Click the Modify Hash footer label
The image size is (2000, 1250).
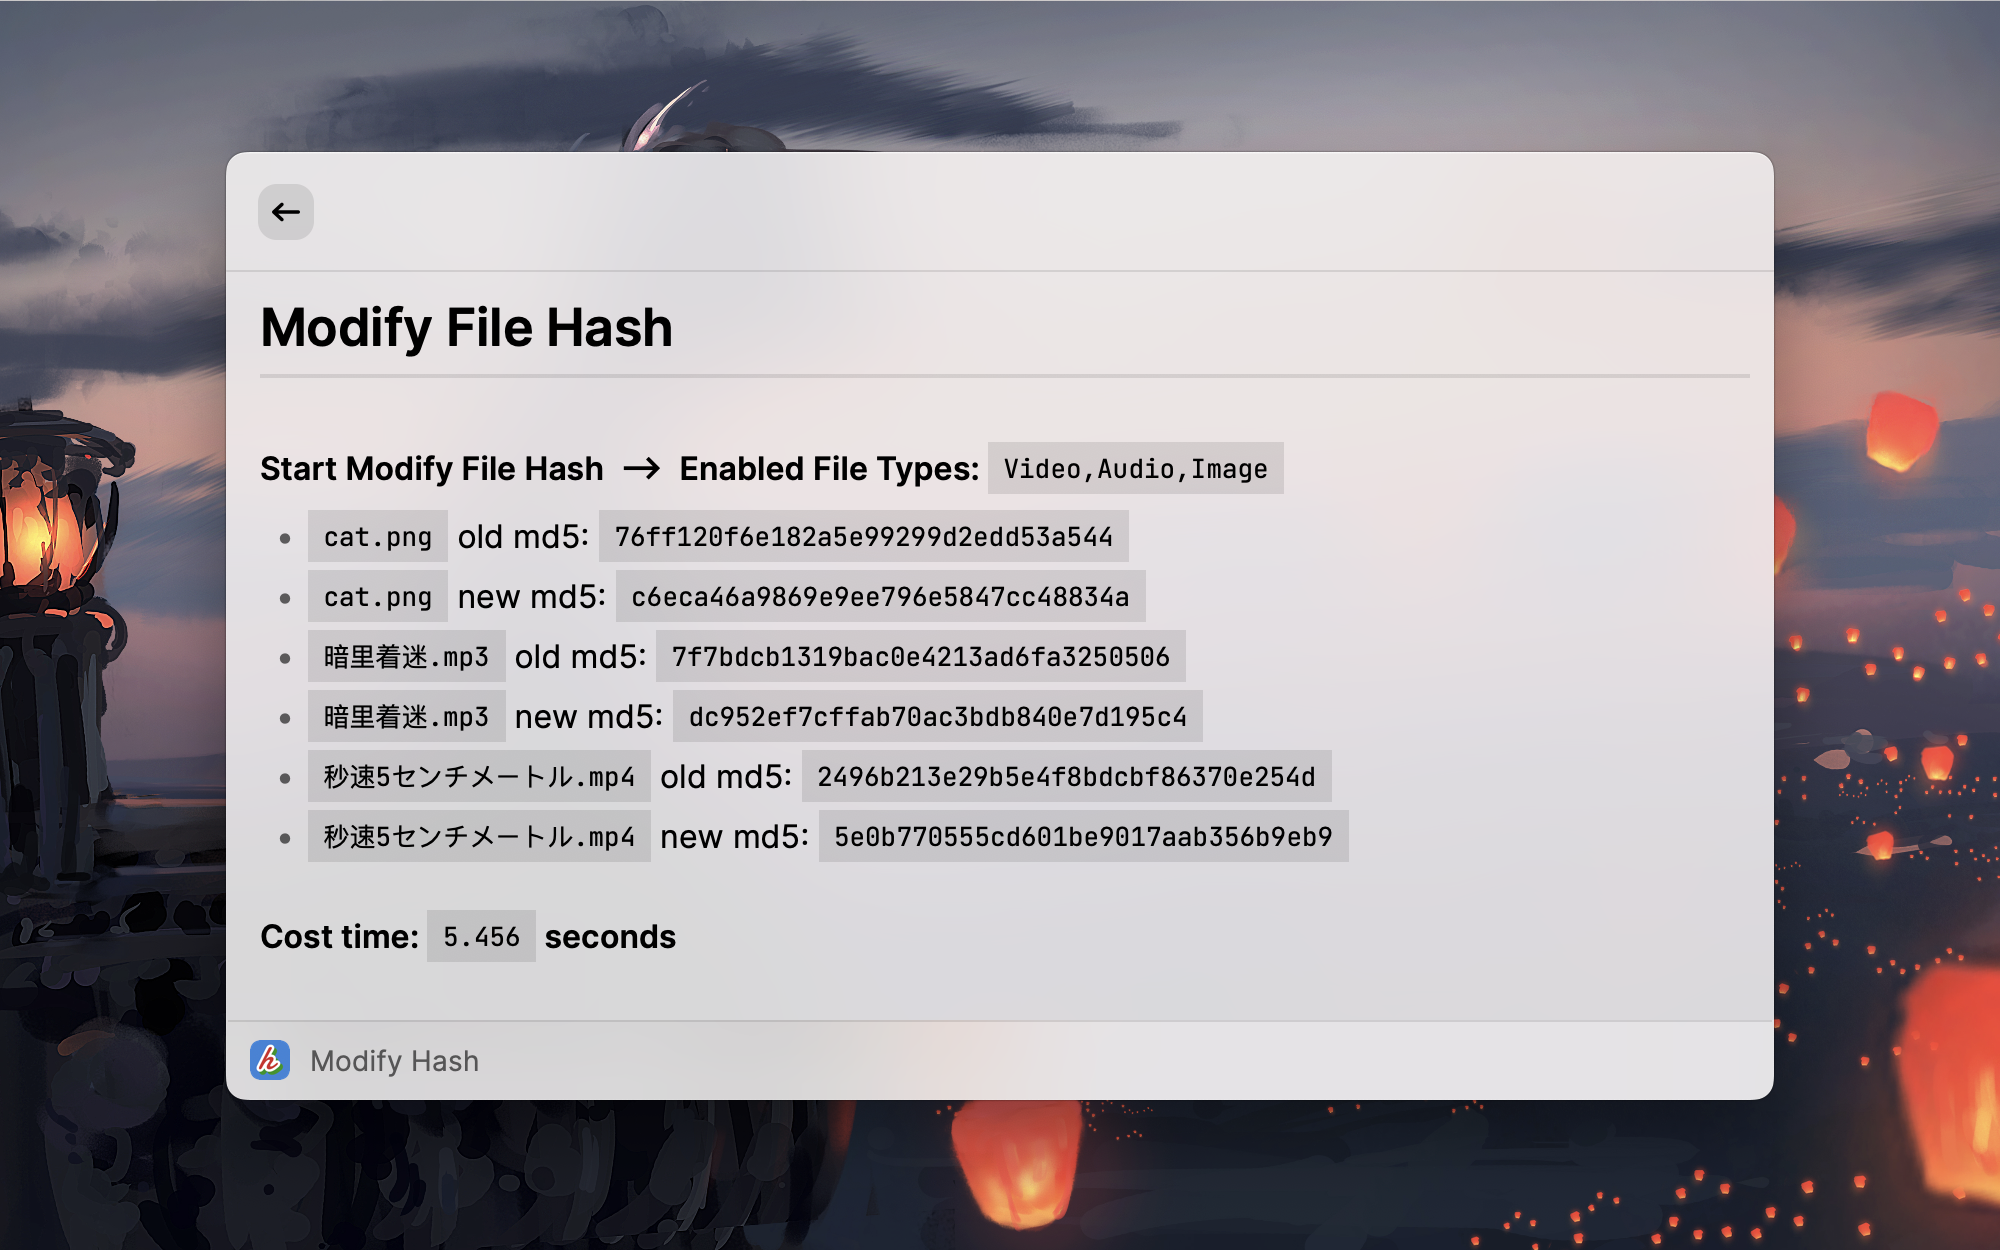click(x=394, y=1061)
